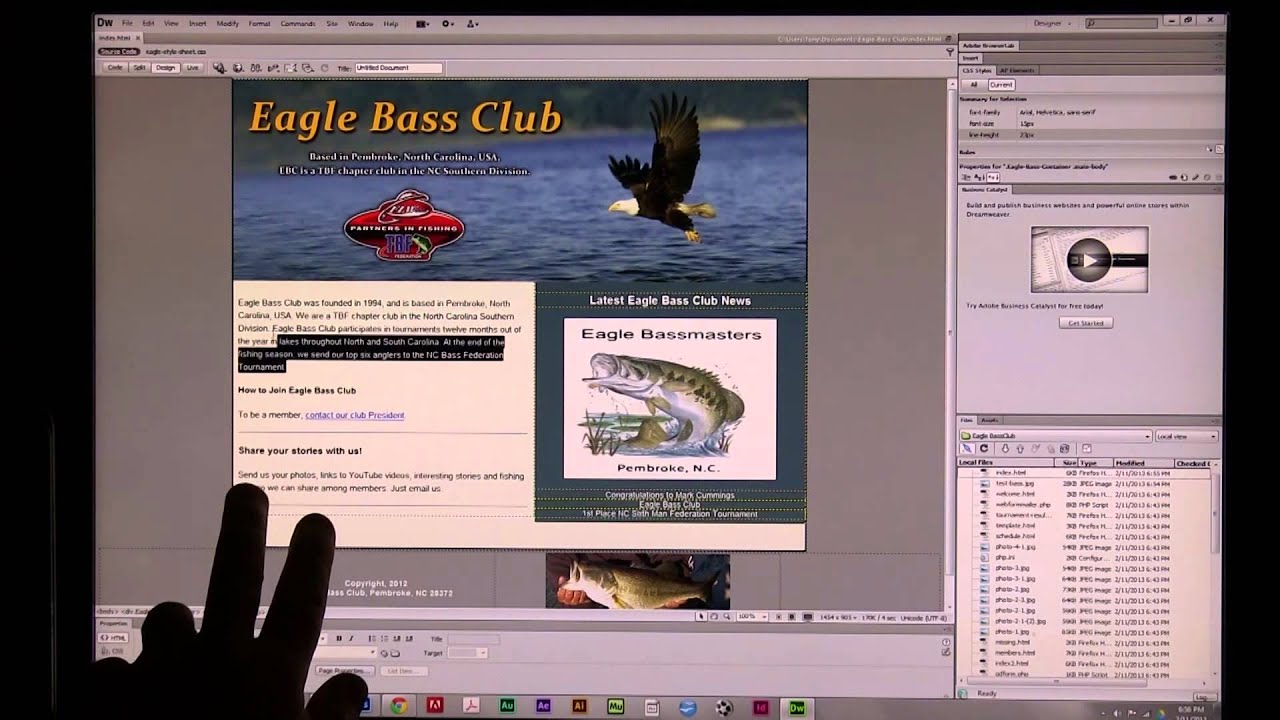Viewport: 1280px width, 720px height.
Task: Open Google Chrome from the taskbar
Action: tap(398, 706)
